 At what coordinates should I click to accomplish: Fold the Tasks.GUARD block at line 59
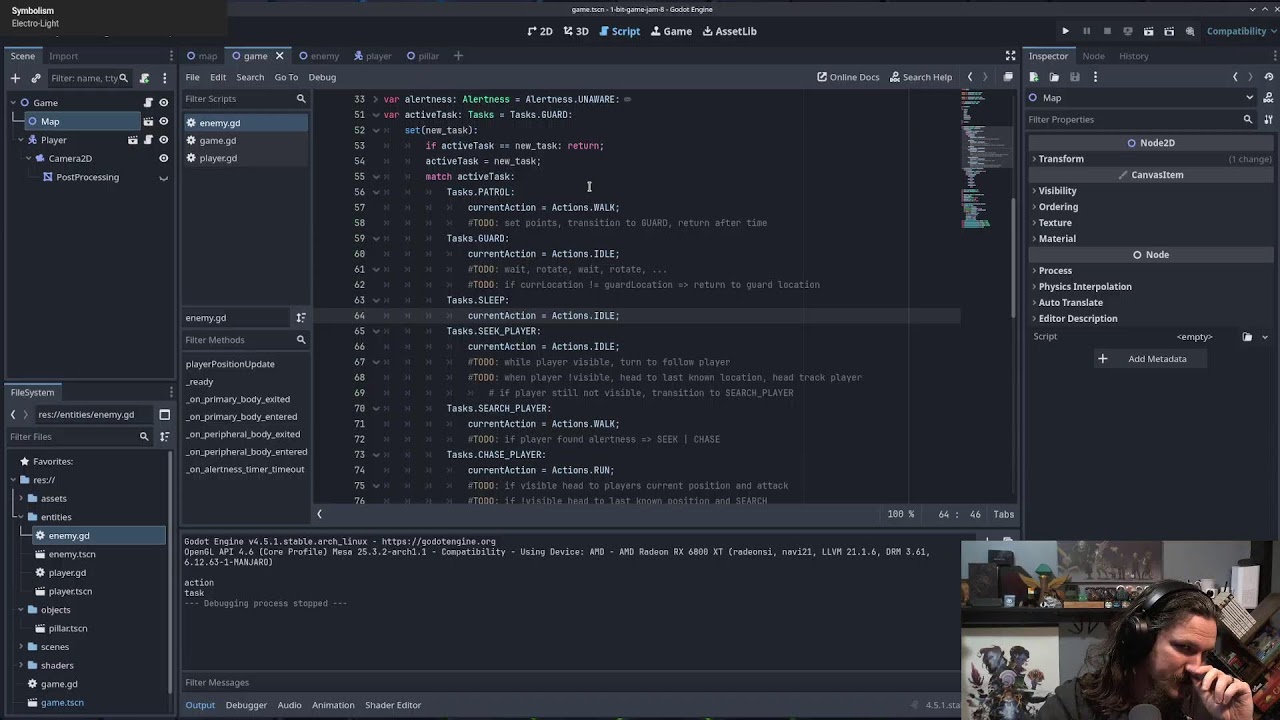[376, 238]
